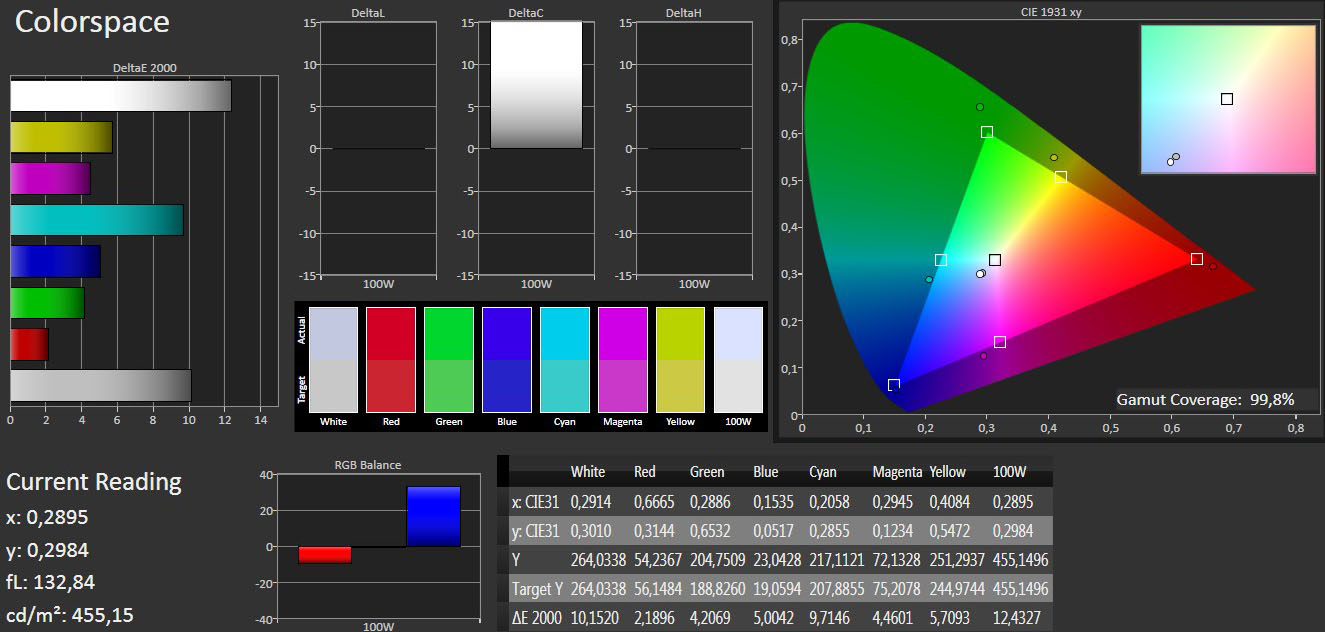Select the short red DeltaE 2000 bar
1325x632 pixels.
[x=29, y=344]
